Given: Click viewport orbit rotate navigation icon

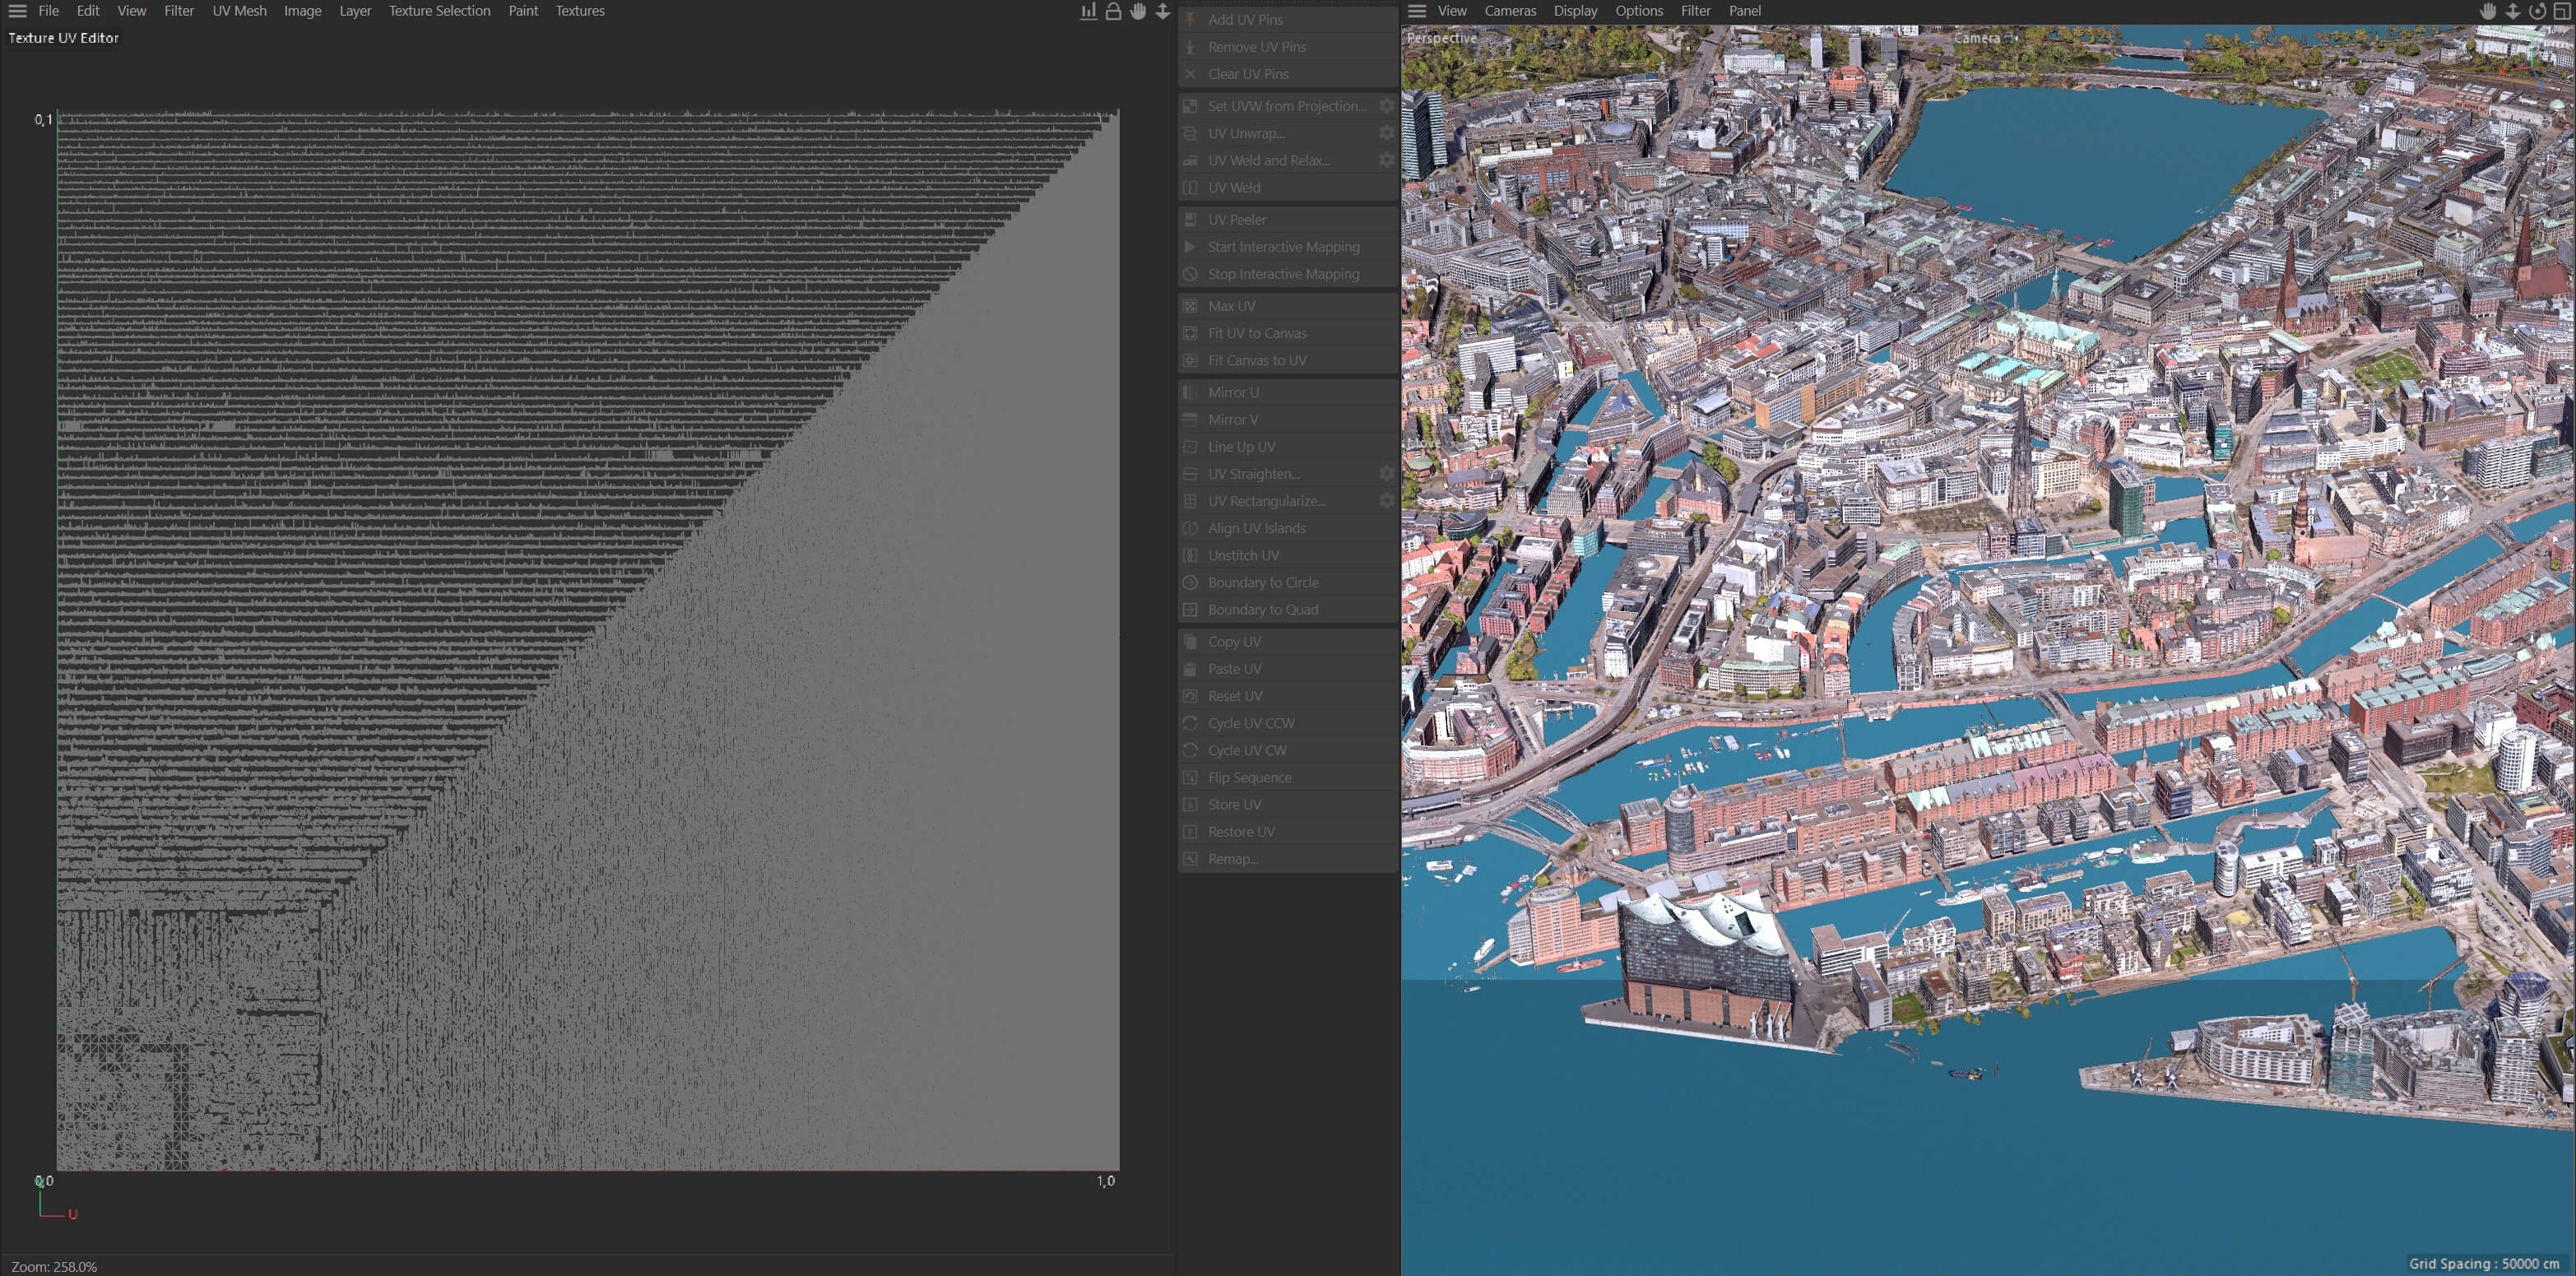Looking at the screenshot, I should (2538, 11).
